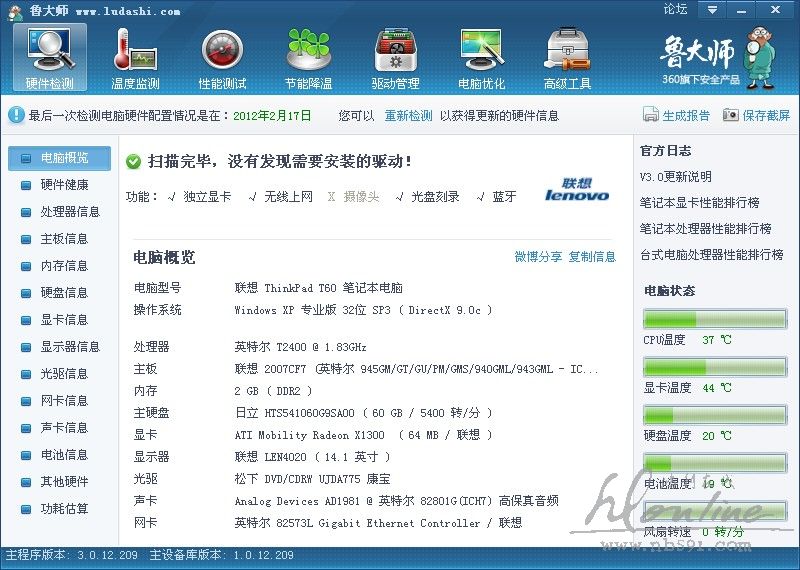Open 笔记本处理器性能排行榜 ranking link
The width and height of the screenshot is (800, 570).
(x=706, y=229)
